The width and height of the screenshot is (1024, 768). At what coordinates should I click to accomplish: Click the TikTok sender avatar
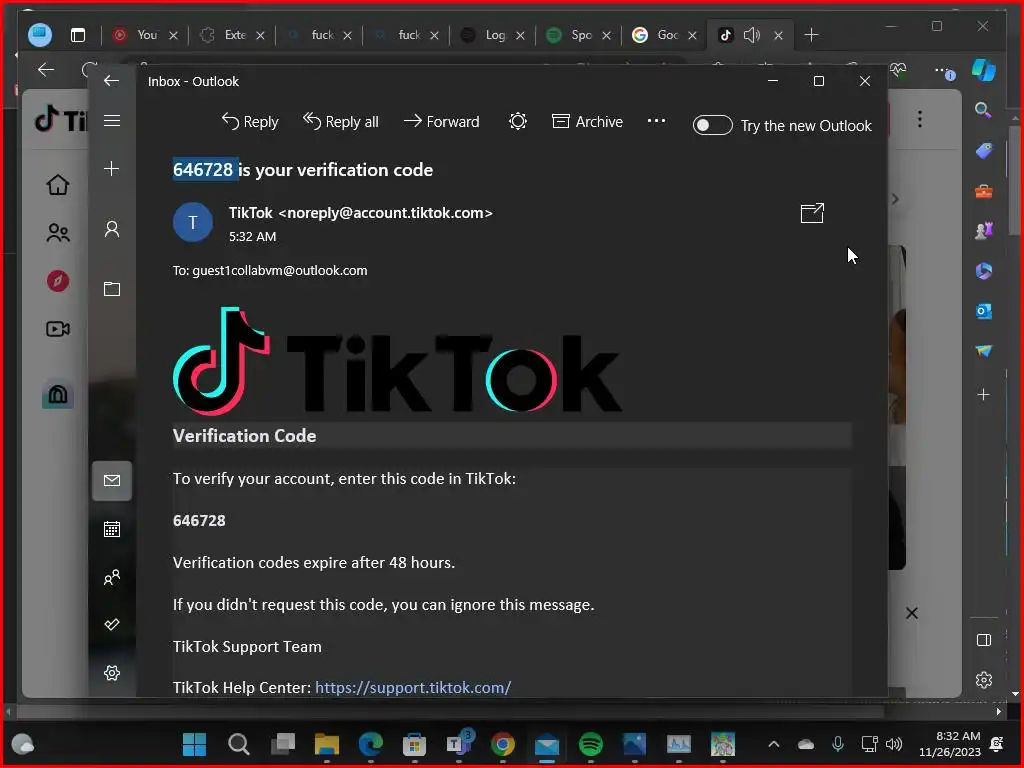193,223
